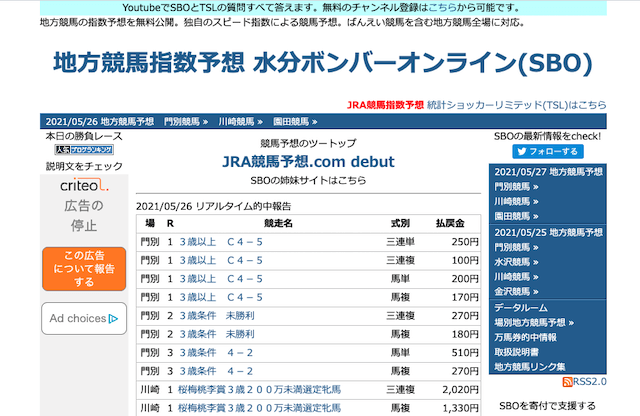Open 門別競馬 » under the 2021/05/25 sidebar section
The height and width of the screenshot is (416, 640).
[516, 247]
